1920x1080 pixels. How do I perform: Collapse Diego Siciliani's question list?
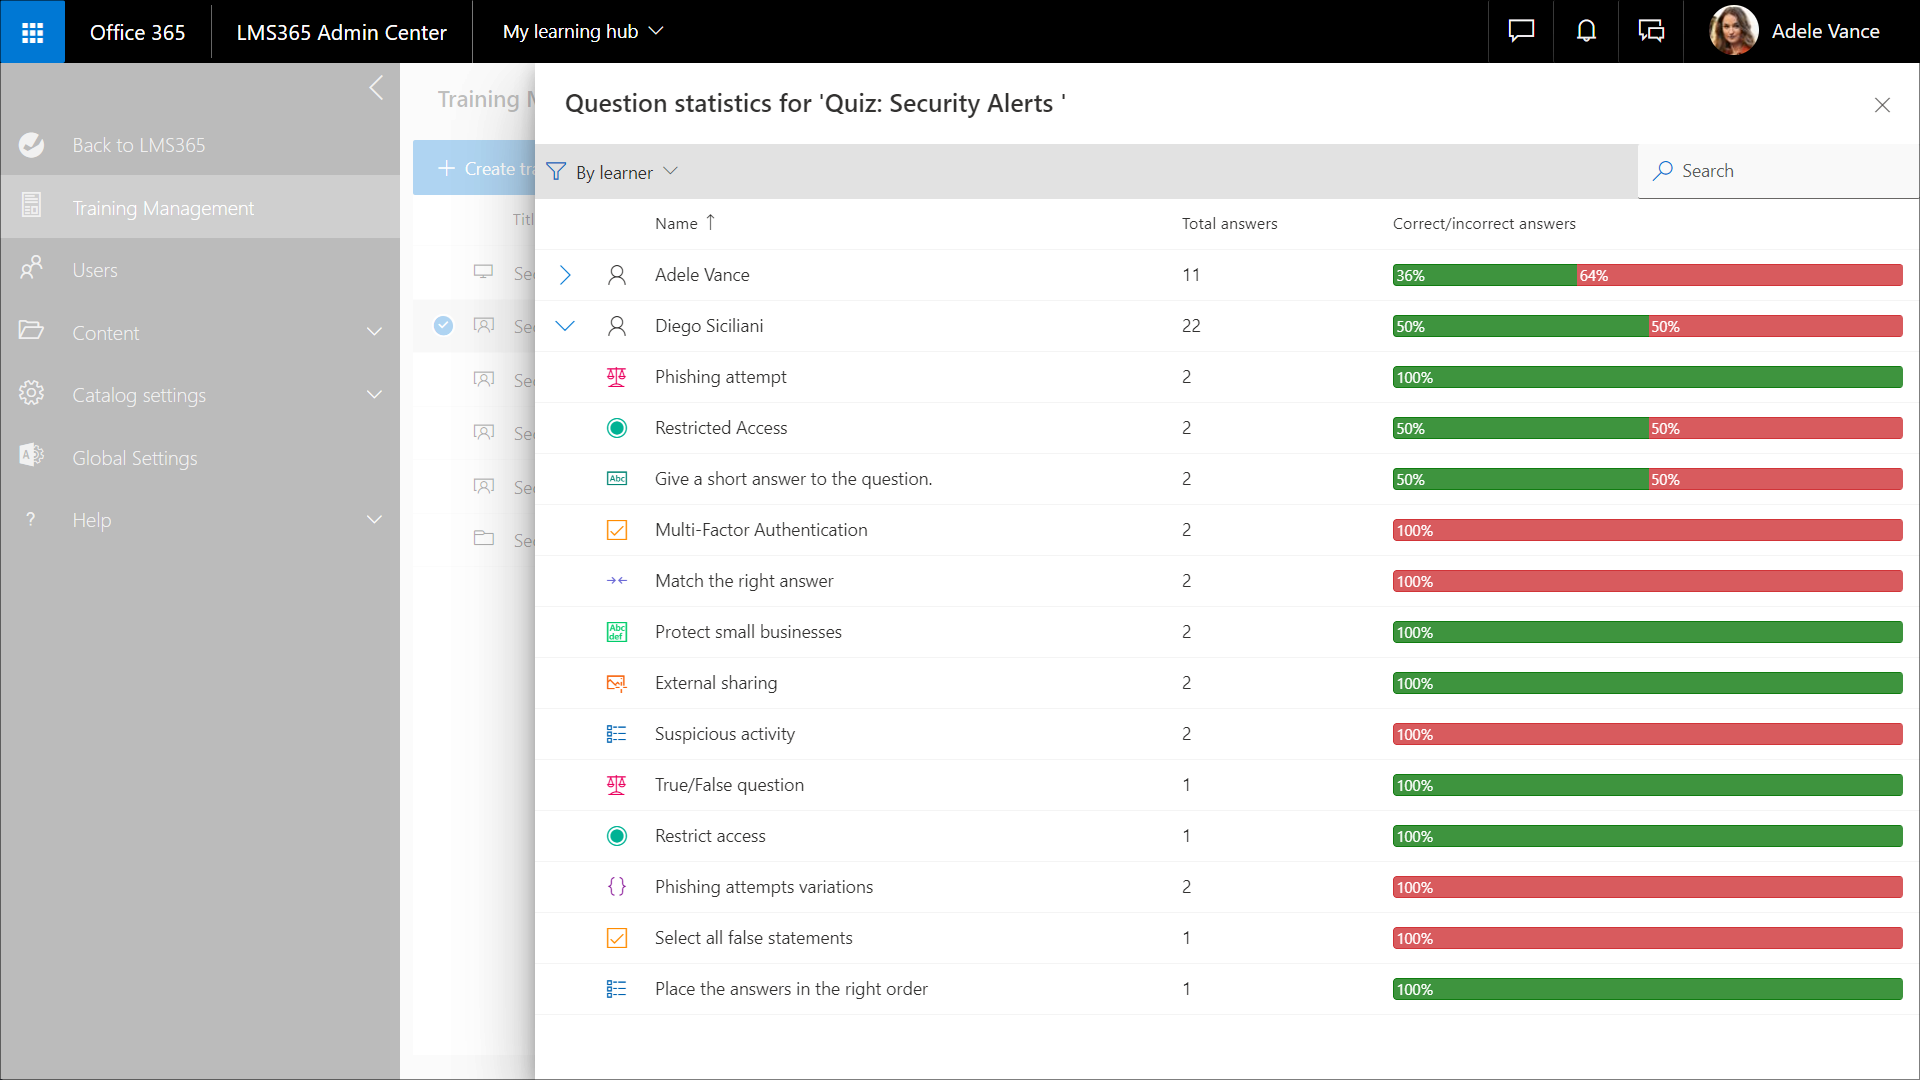click(x=565, y=326)
